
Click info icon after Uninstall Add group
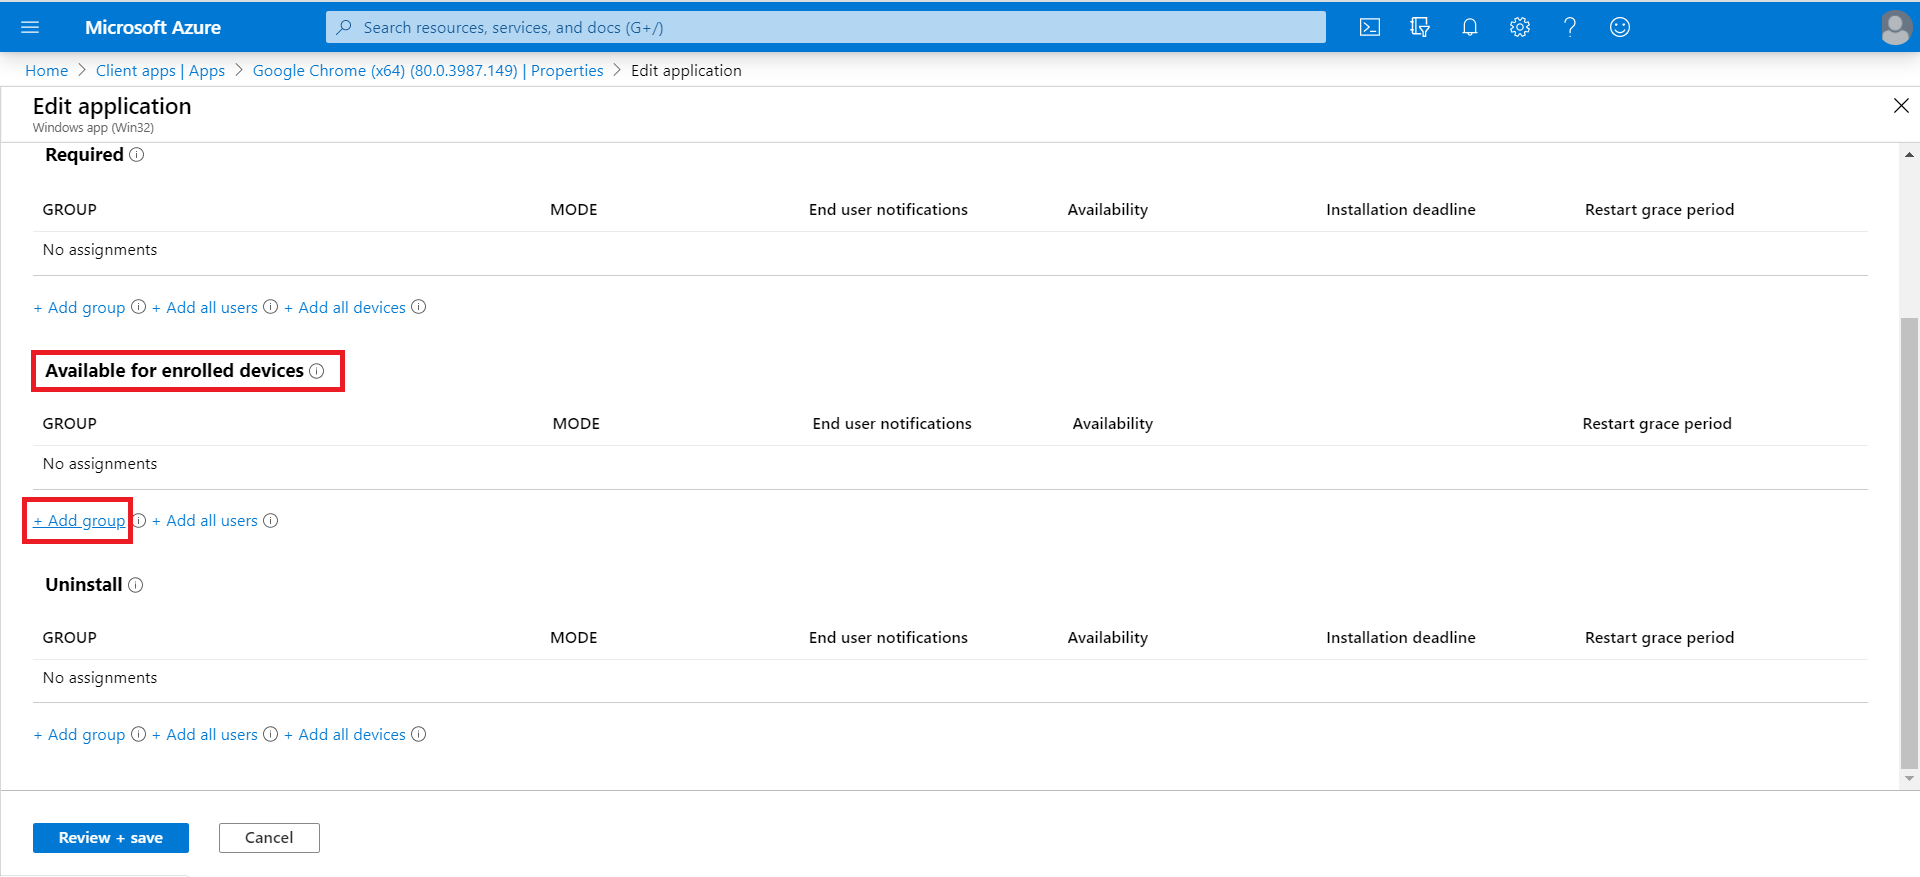click(139, 734)
